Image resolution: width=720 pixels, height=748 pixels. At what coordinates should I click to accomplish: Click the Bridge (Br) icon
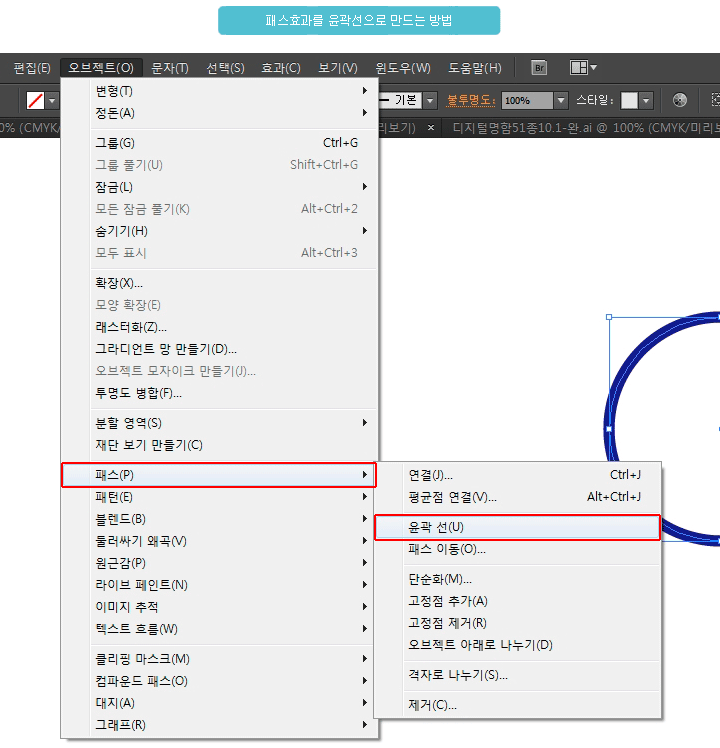tap(539, 68)
